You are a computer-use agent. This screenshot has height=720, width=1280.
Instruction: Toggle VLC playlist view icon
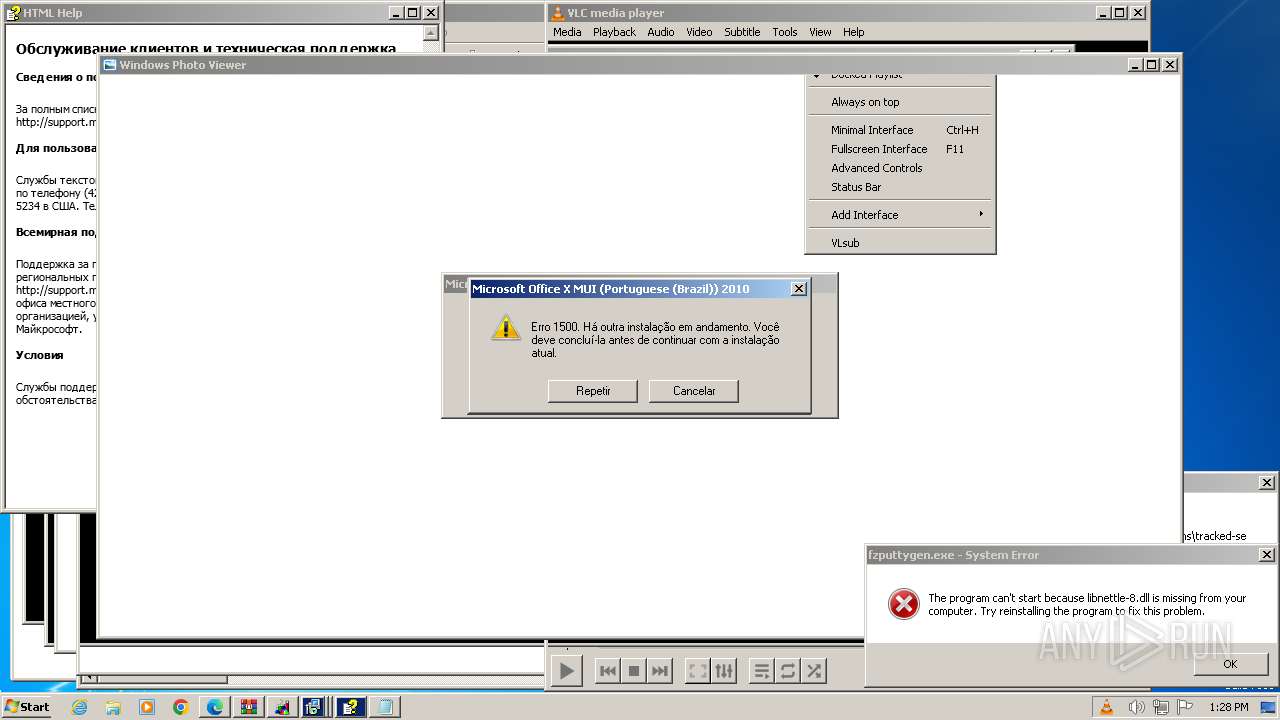pyautogui.click(x=762, y=671)
